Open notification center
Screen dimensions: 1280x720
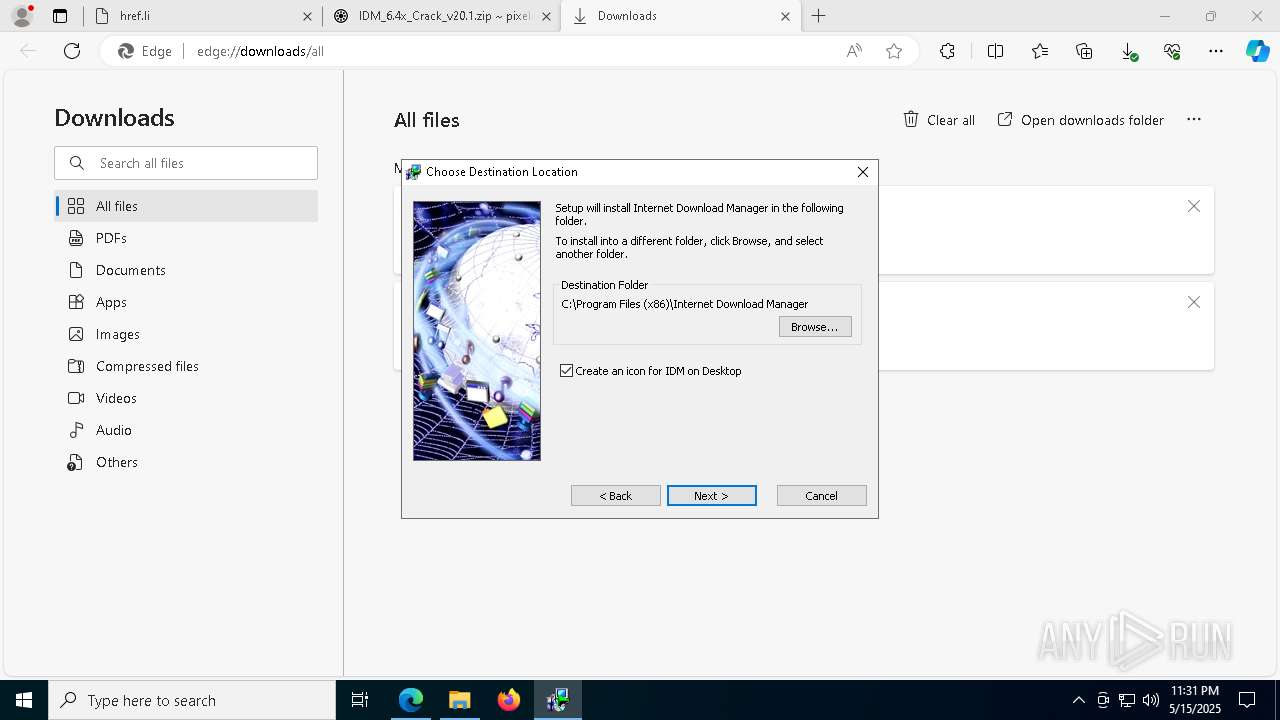pyautogui.click(x=1247, y=700)
